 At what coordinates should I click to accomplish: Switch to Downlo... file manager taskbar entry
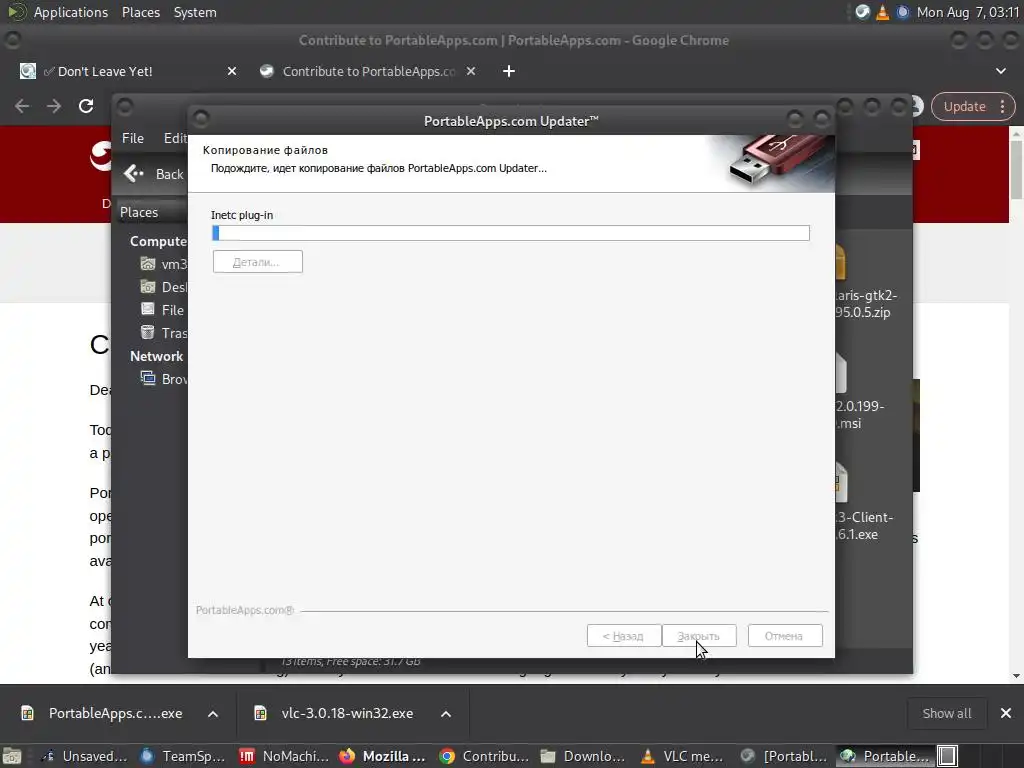pyautogui.click(x=583, y=756)
